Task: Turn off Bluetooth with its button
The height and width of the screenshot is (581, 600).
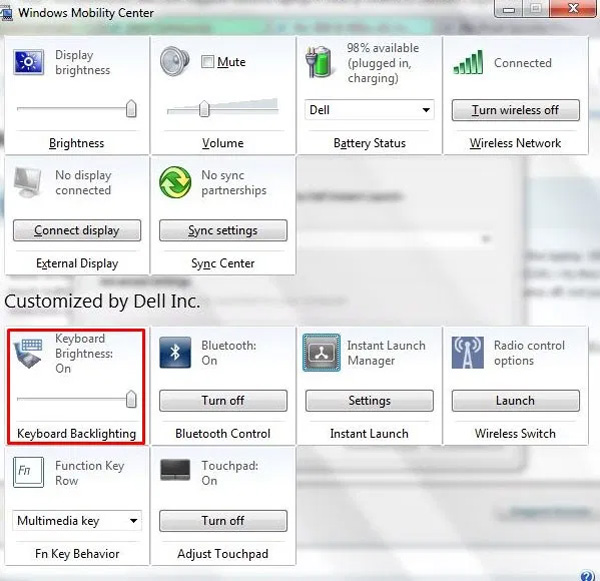Action: 223,401
